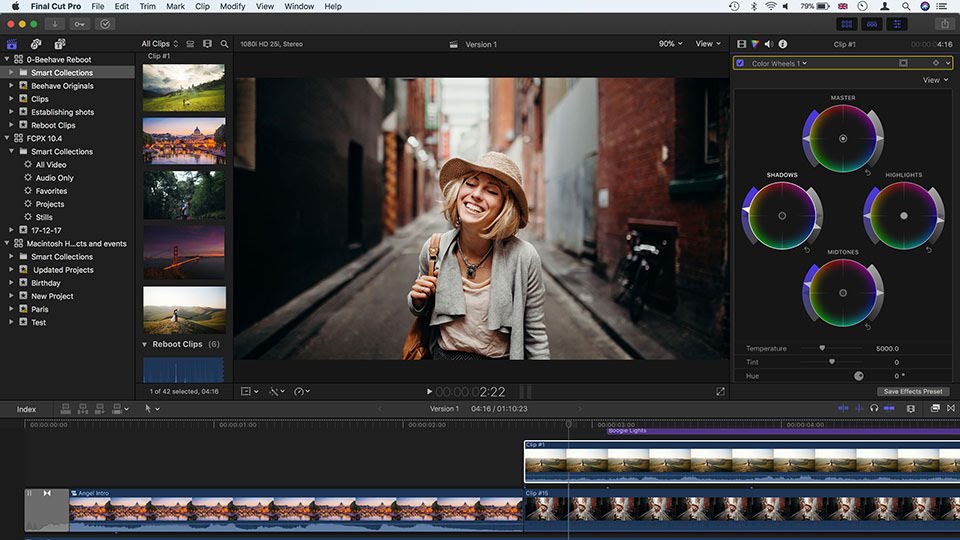Click the timeline Index button

26,409
